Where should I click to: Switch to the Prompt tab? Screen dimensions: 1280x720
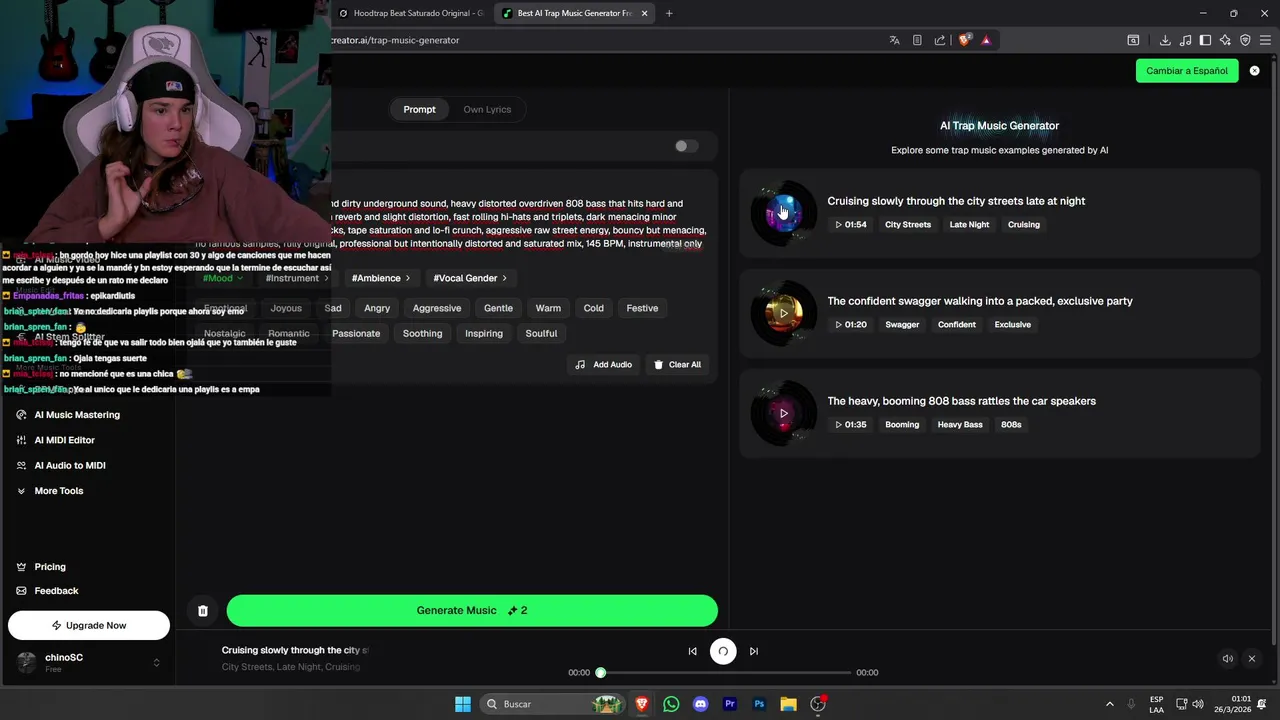tap(419, 110)
